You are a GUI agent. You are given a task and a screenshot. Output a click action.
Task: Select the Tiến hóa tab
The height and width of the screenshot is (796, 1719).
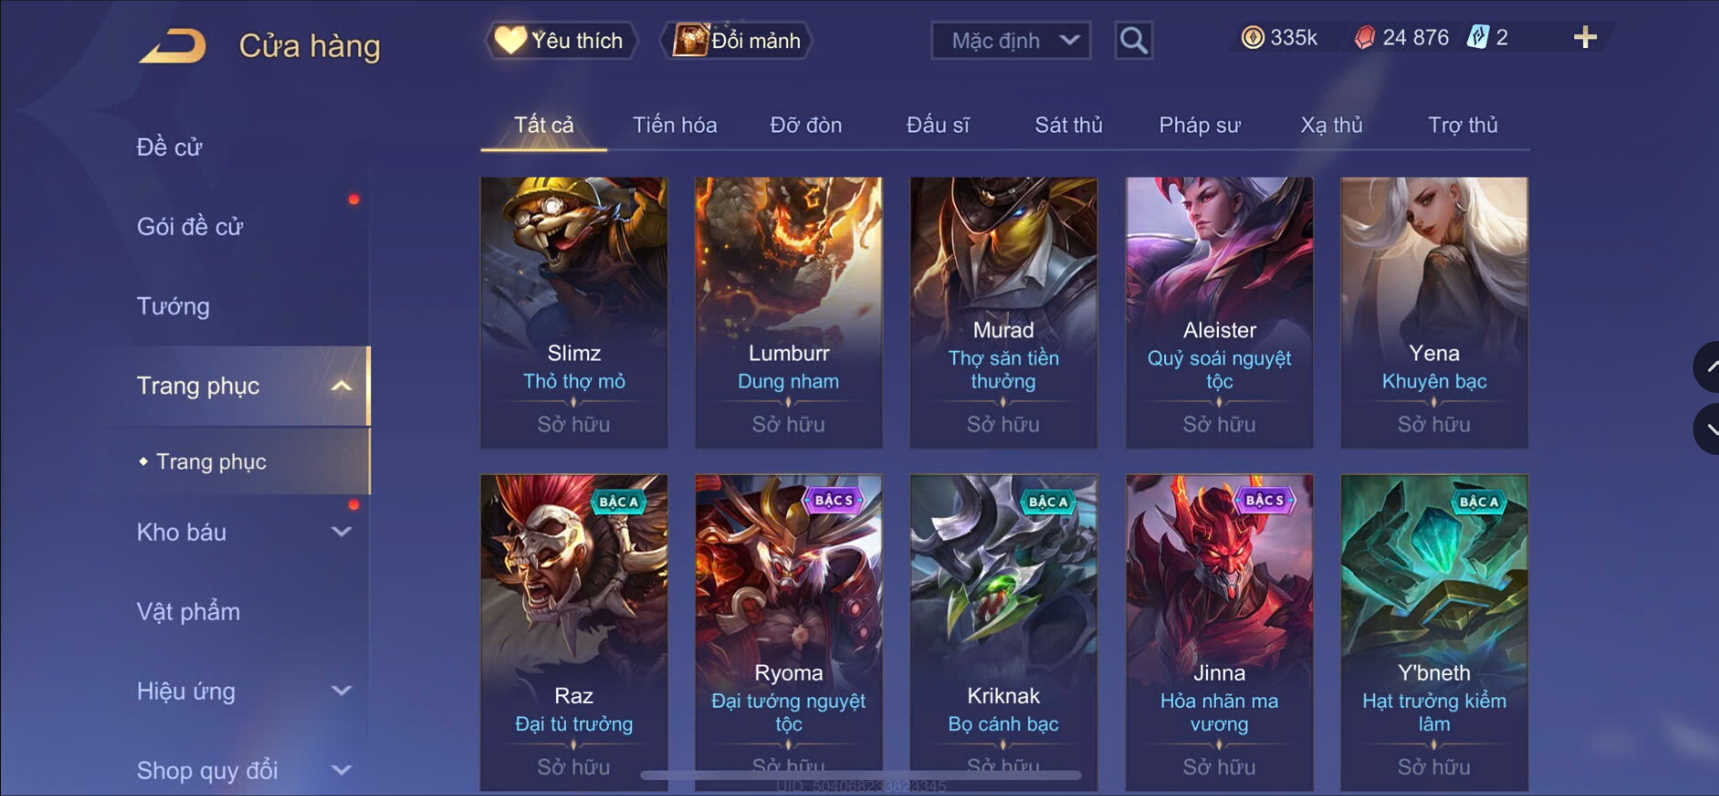(675, 125)
